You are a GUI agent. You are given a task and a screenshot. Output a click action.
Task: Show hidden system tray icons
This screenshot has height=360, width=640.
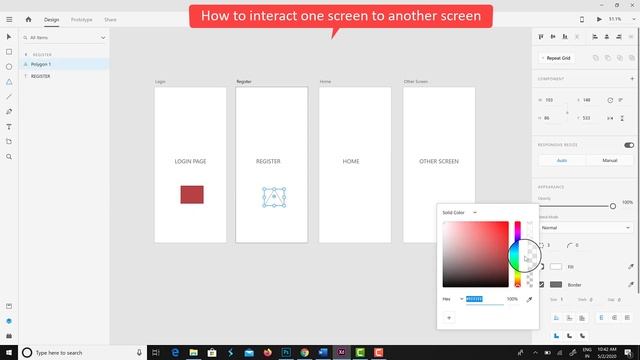535,353
